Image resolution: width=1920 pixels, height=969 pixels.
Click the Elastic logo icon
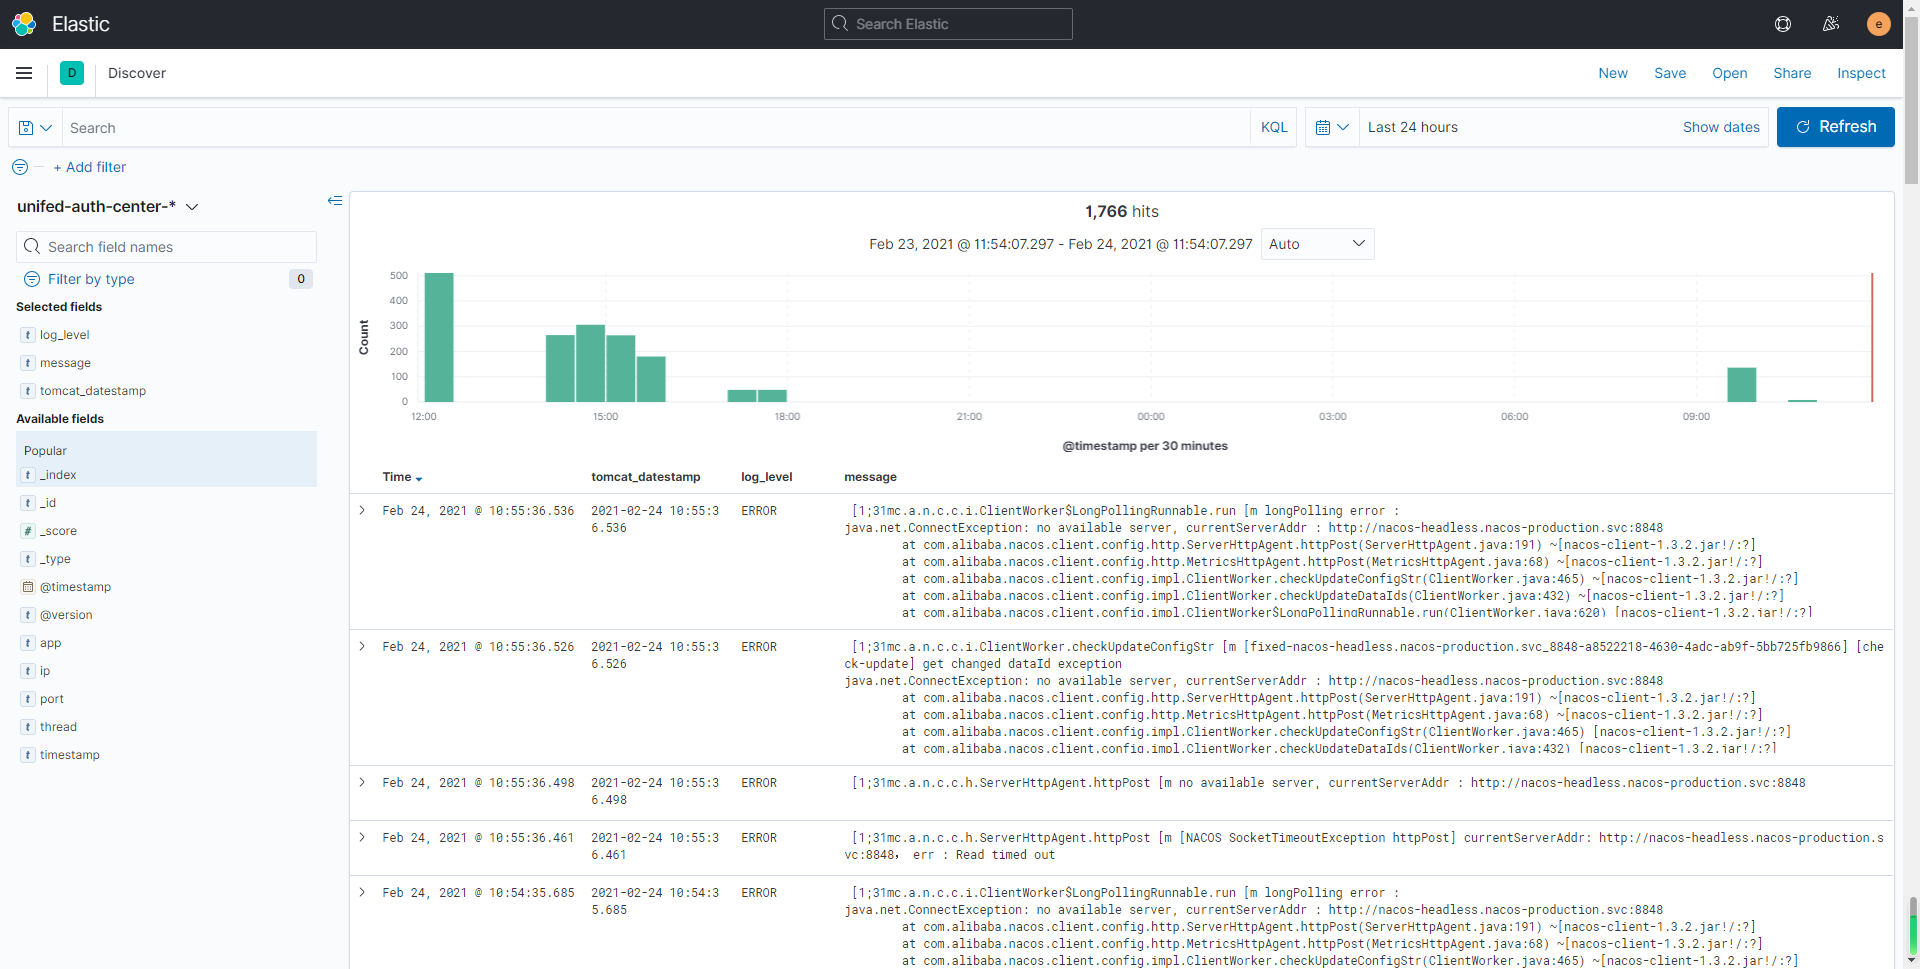(24, 24)
